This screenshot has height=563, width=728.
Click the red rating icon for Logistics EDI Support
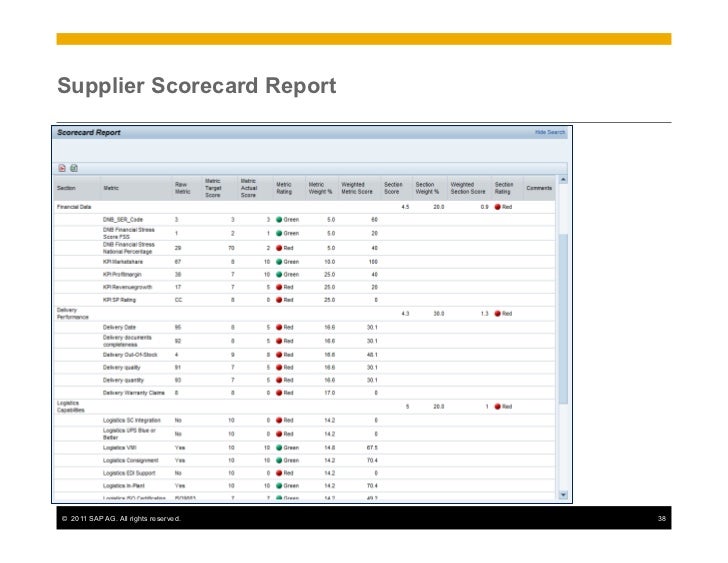click(x=279, y=473)
